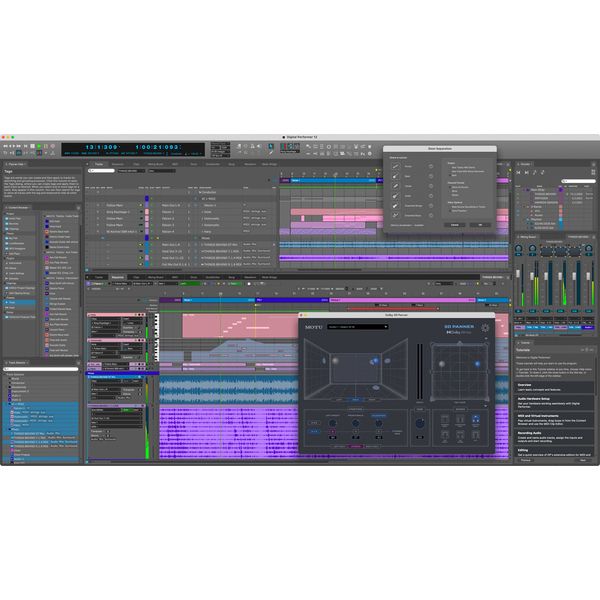Click the red Record button in the transport
Image resolution: width=600 pixels, height=600 pixels.
53,146
